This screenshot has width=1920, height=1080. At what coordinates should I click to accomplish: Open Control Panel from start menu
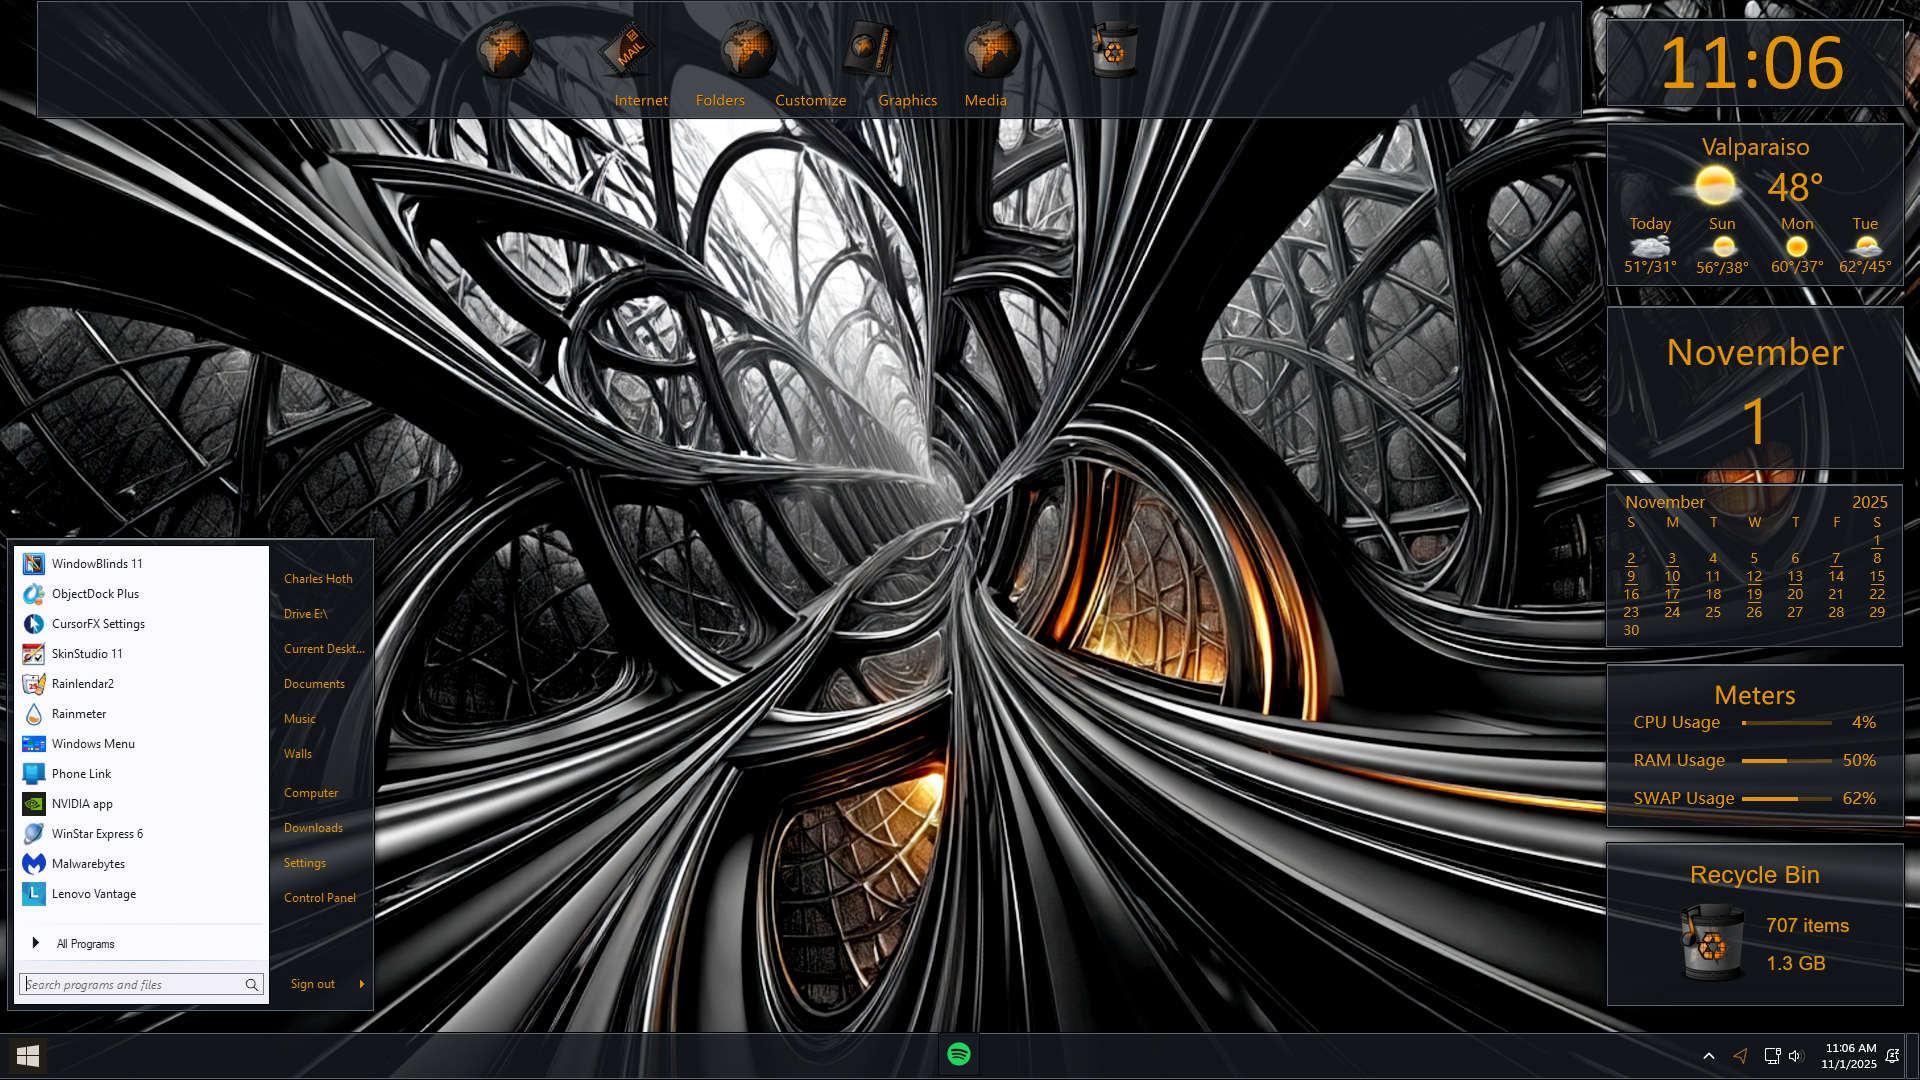[x=319, y=898]
